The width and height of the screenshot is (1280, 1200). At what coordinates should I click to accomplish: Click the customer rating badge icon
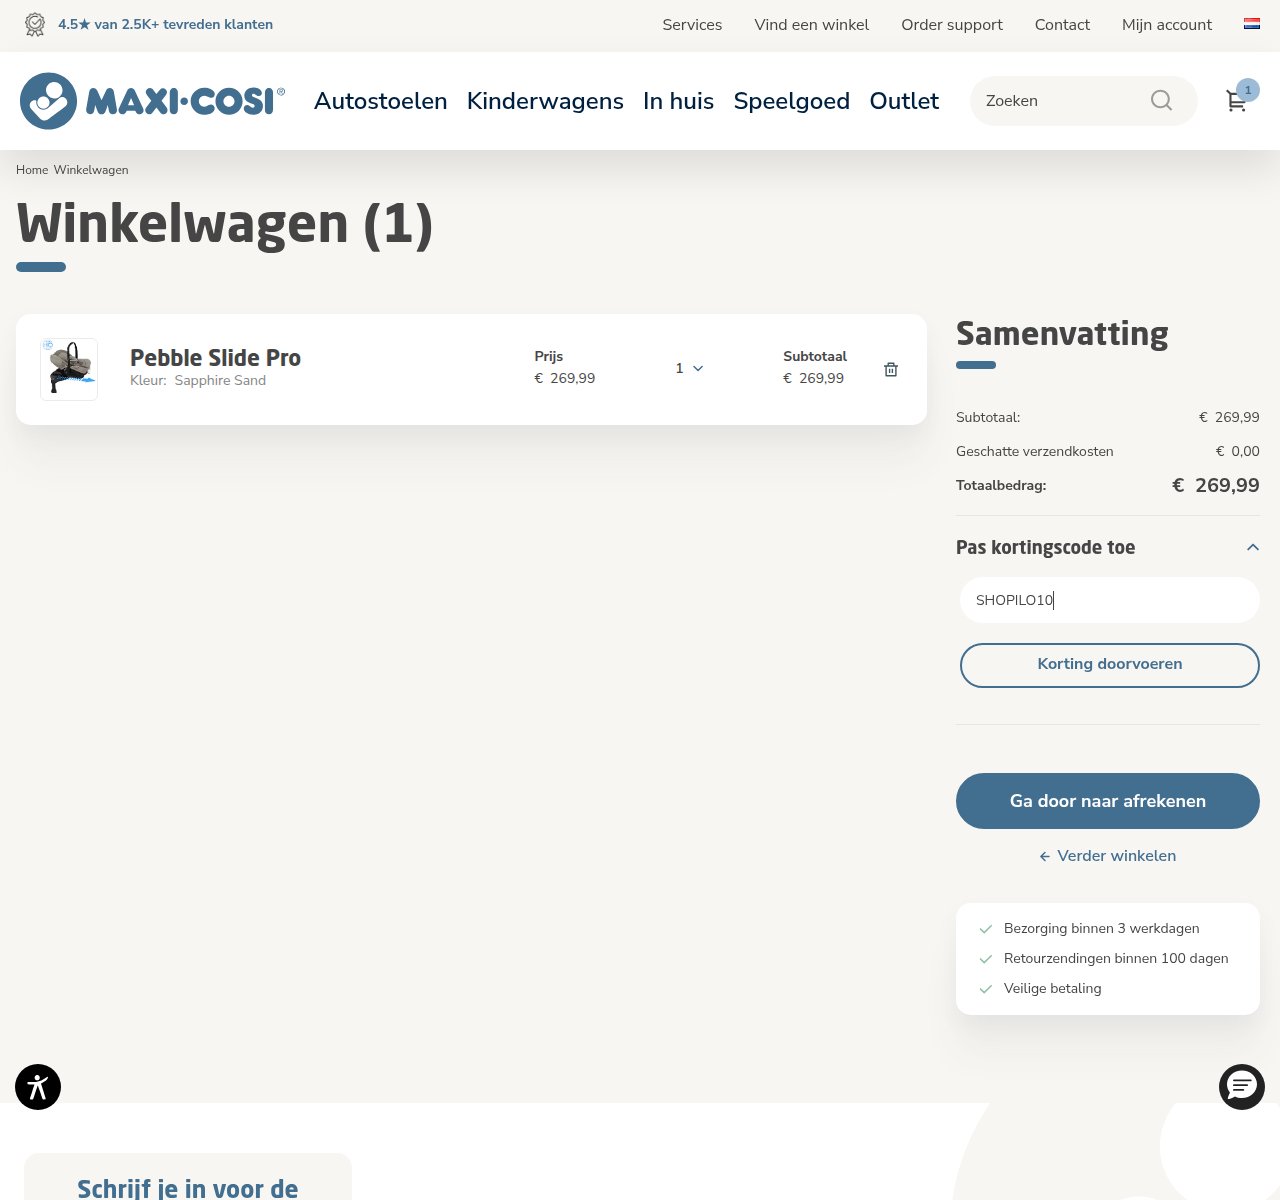click(x=35, y=24)
